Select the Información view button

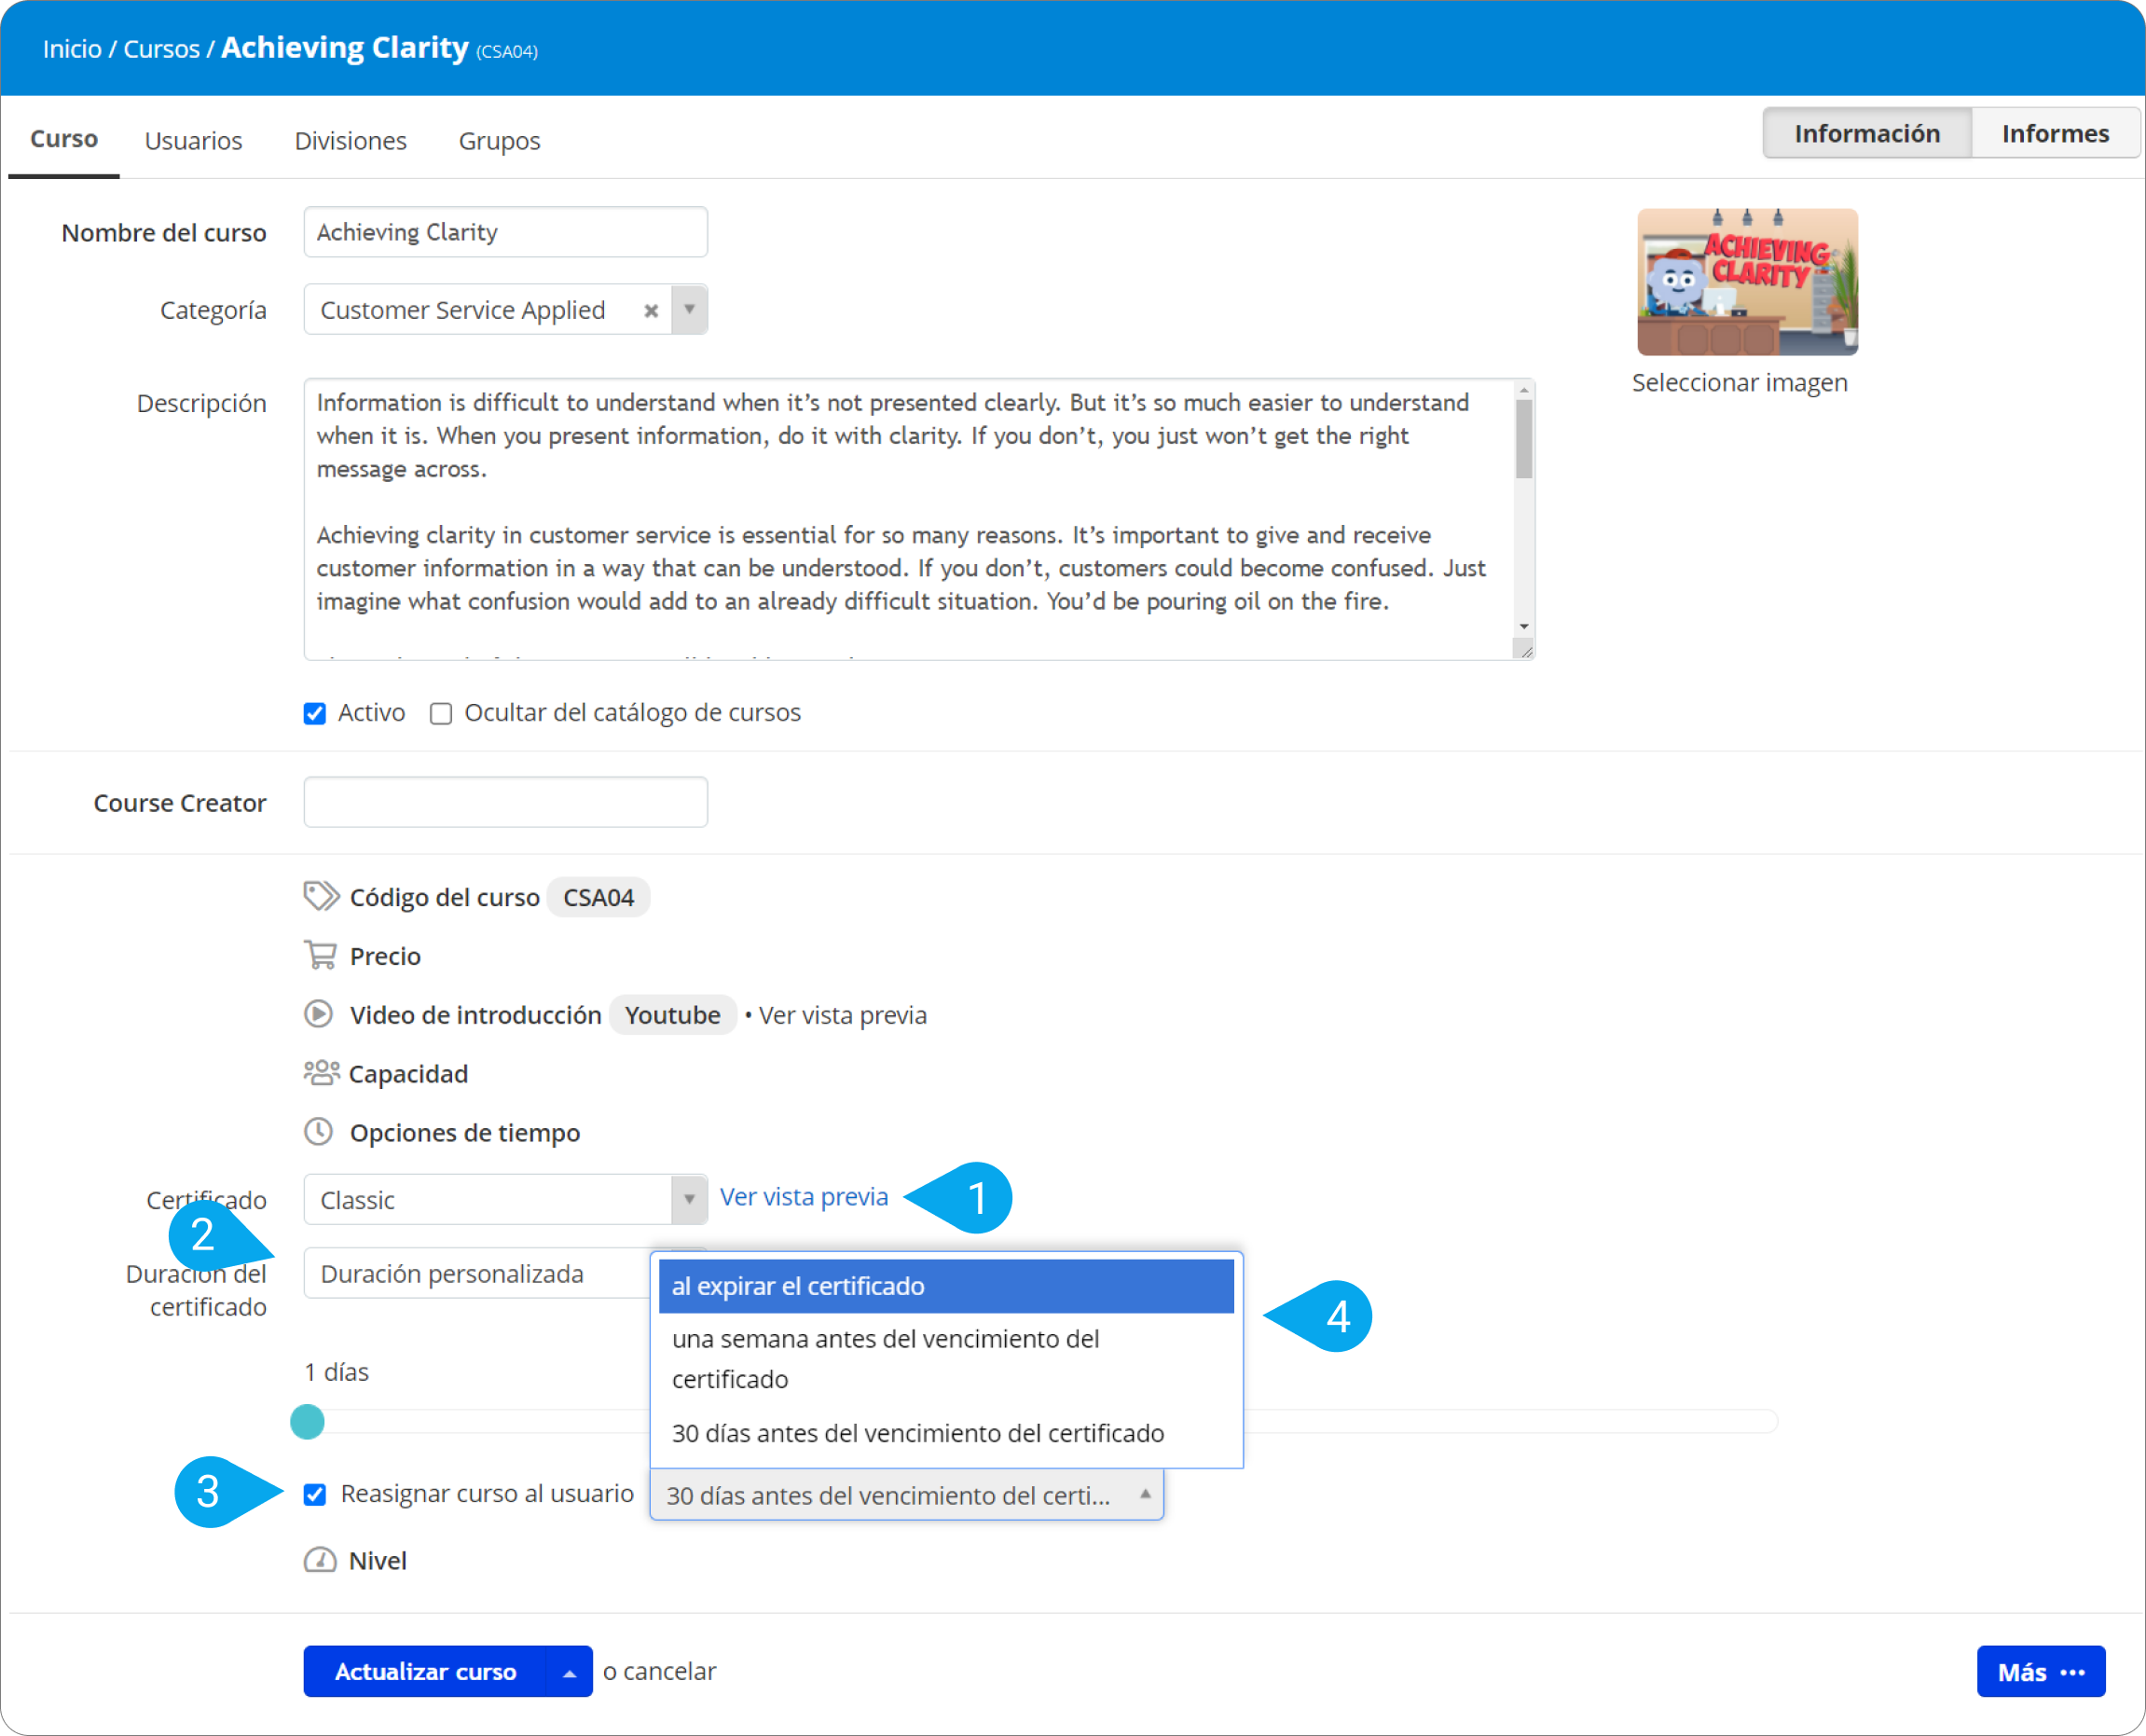tap(1867, 133)
